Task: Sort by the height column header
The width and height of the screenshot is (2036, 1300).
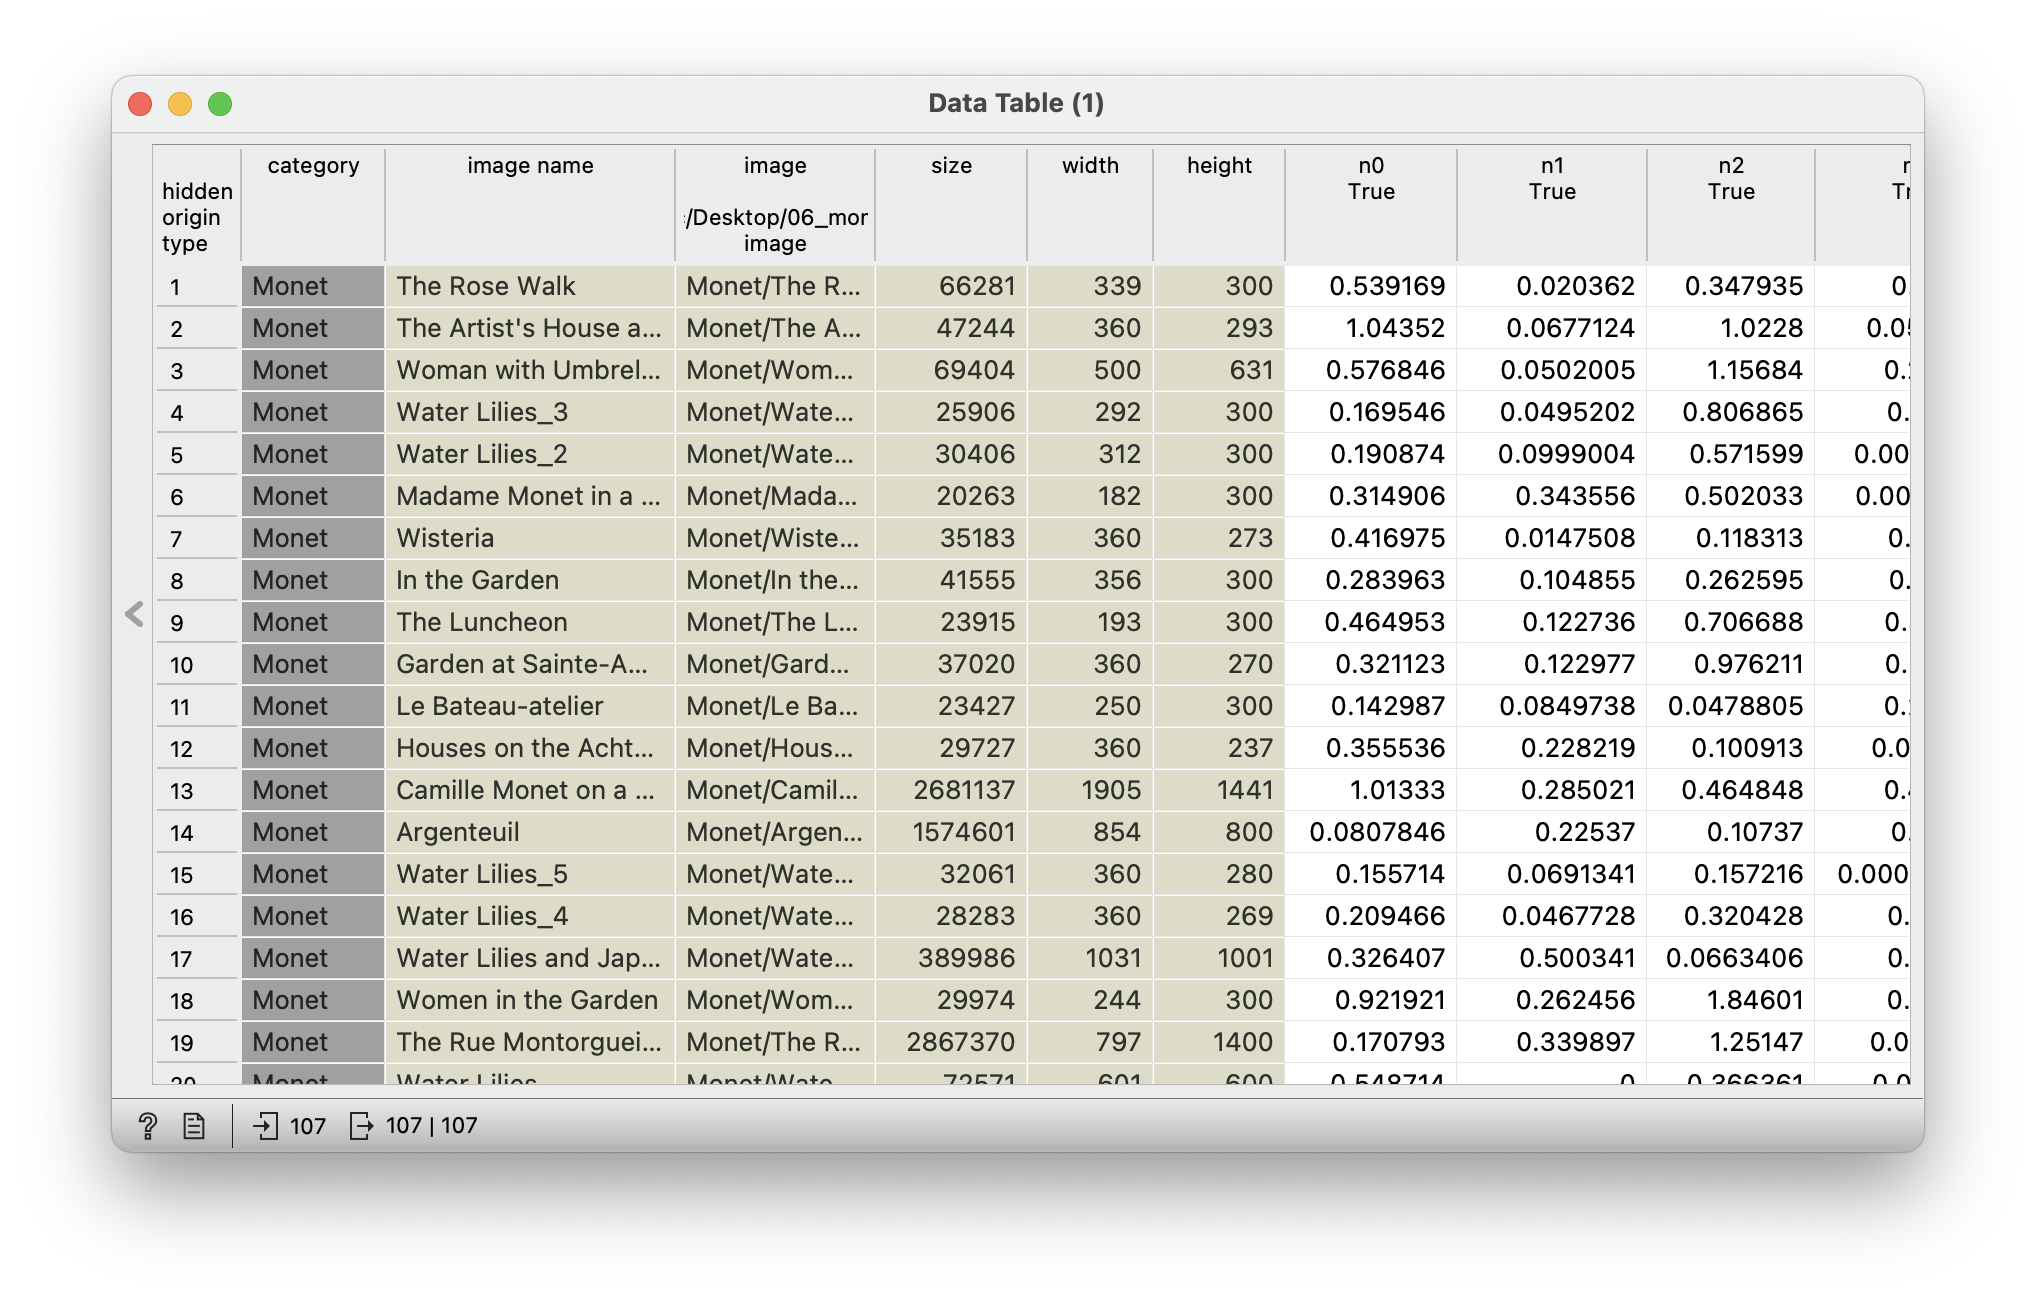Action: pyautogui.click(x=1219, y=204)
